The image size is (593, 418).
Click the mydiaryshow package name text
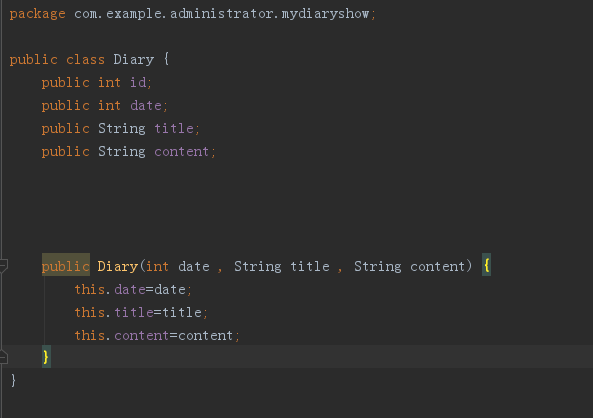[325, 14]
